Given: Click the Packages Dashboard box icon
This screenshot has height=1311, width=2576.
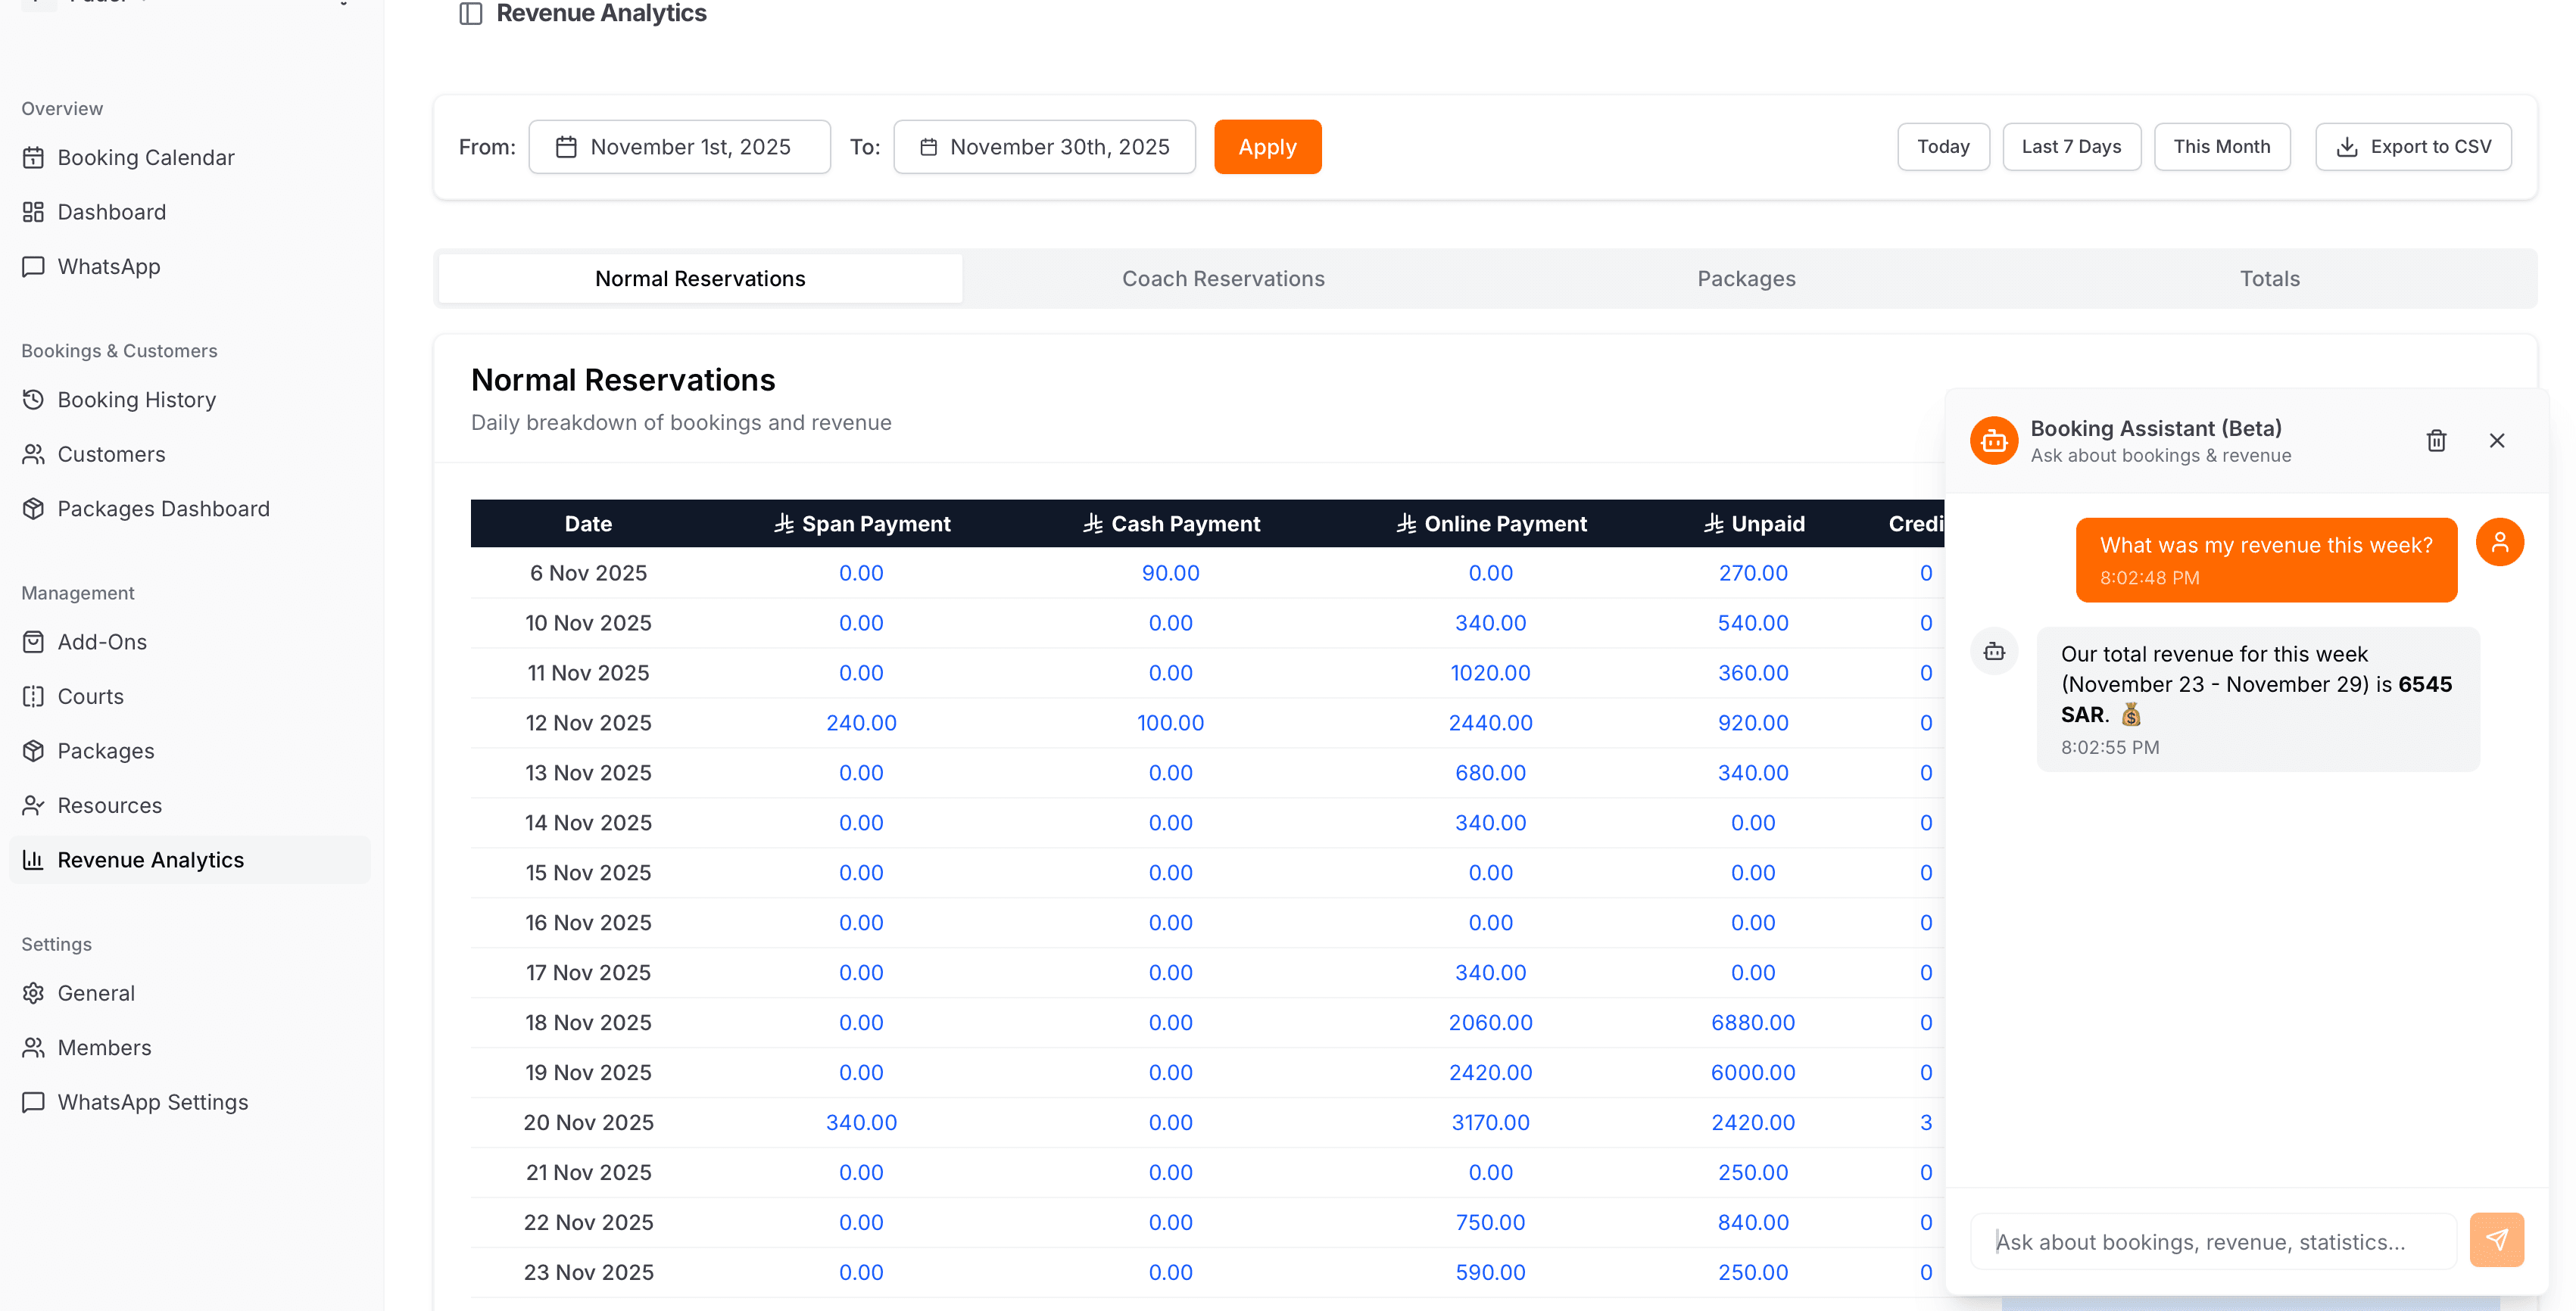Looking at the screenshot, I should (33, 508).
